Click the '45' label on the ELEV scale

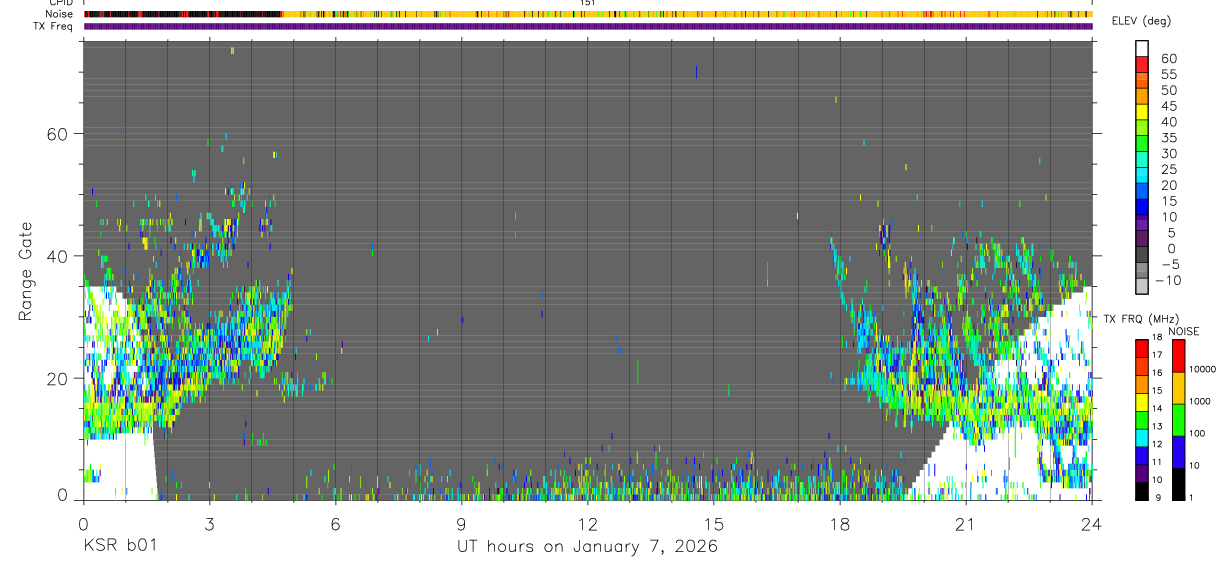point(1168,106)
